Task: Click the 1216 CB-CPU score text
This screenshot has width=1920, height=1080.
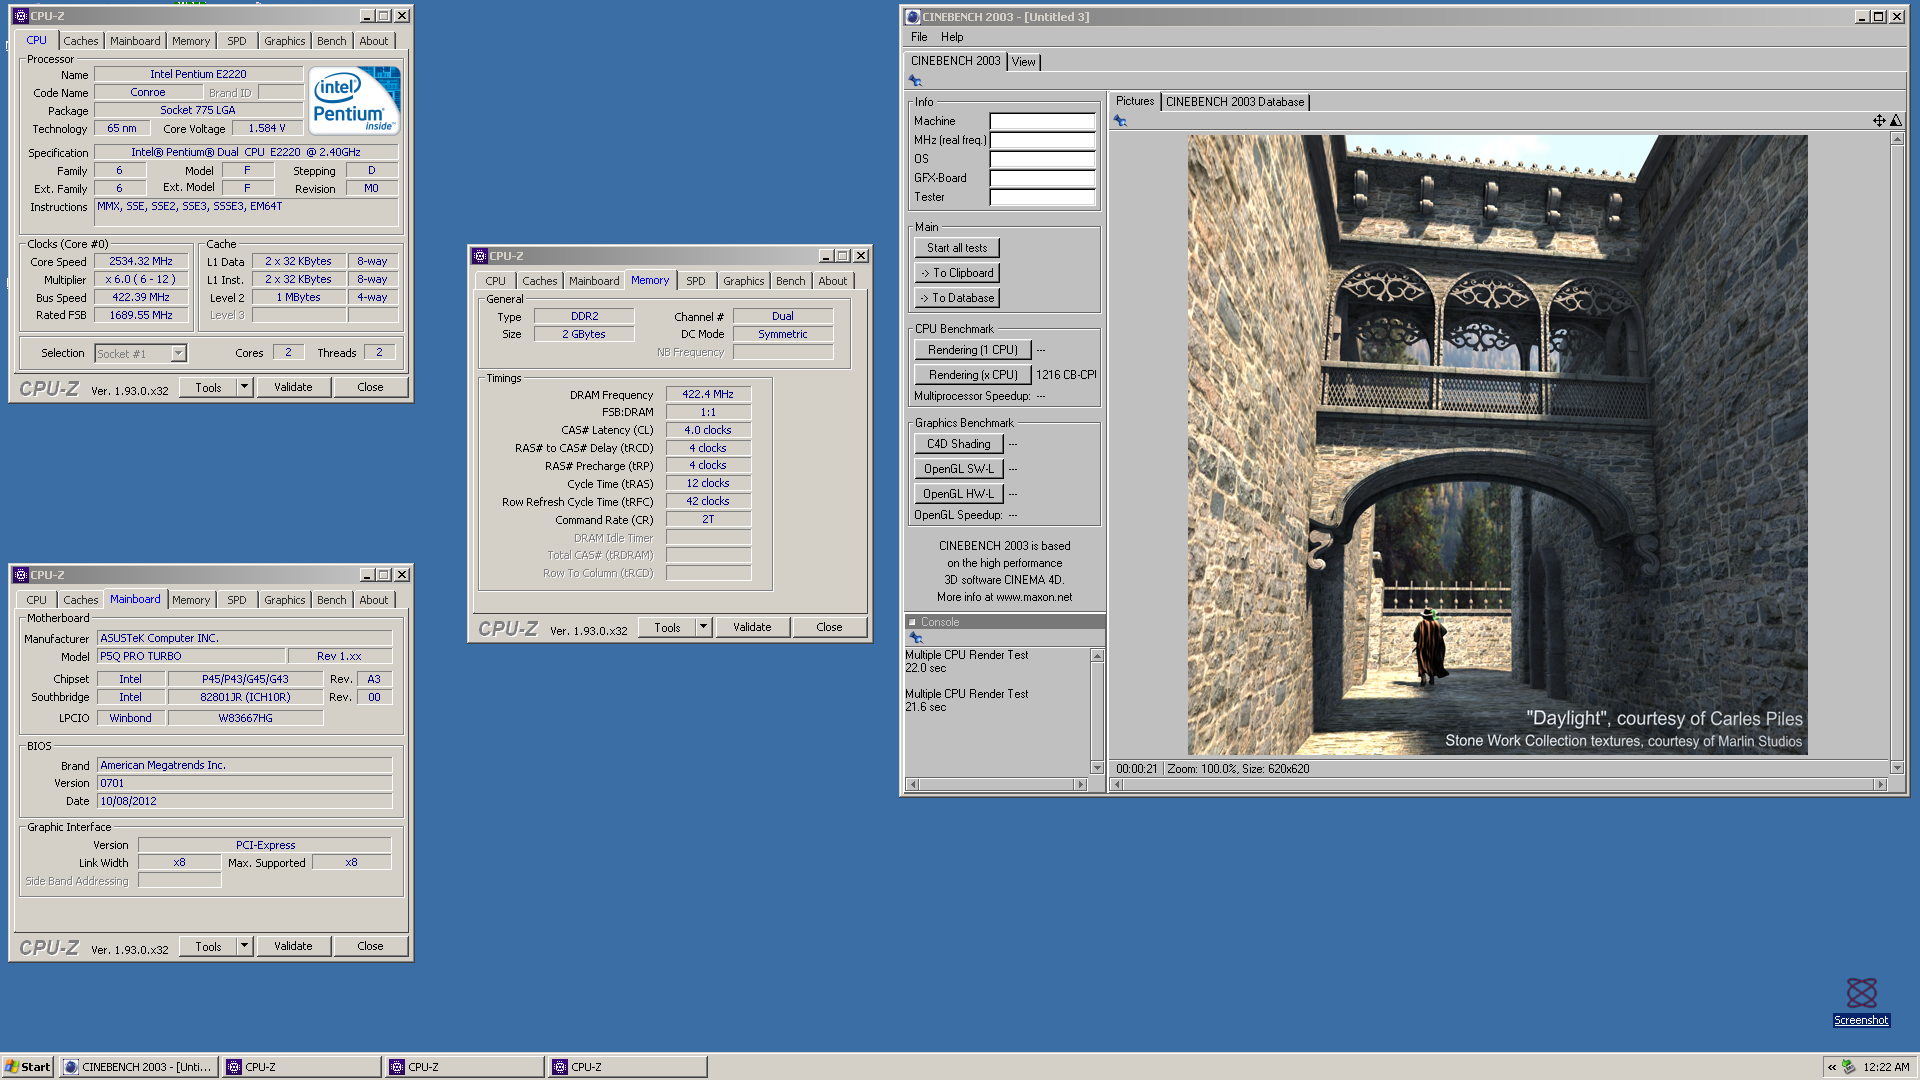Action: [1066, 375]
